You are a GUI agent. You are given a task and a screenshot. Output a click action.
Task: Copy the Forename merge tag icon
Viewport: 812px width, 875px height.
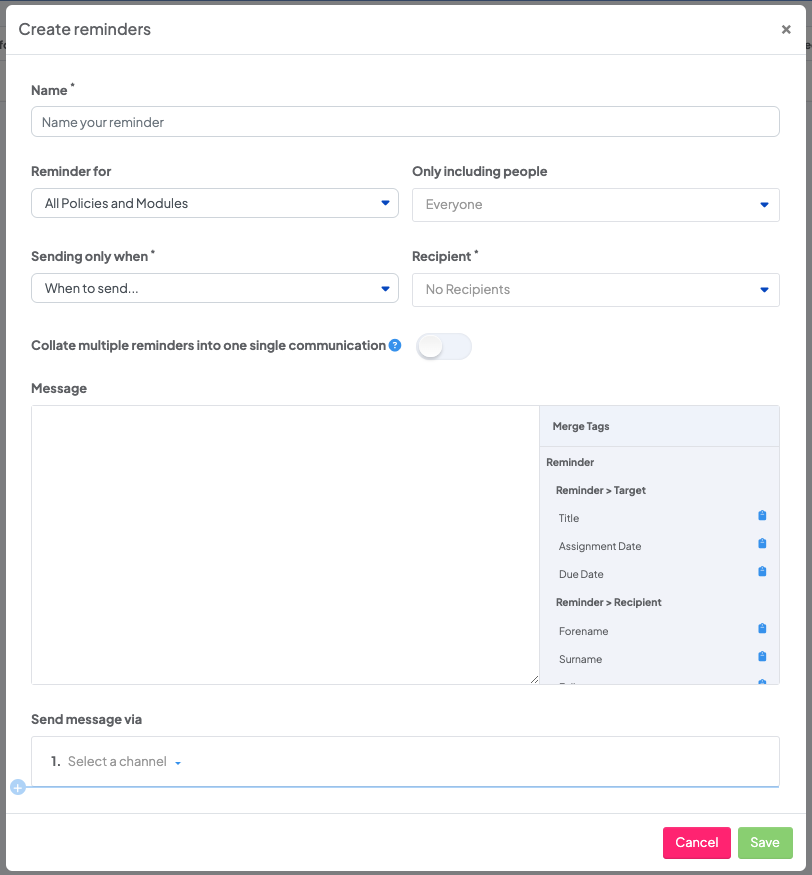tap(762, 629)
